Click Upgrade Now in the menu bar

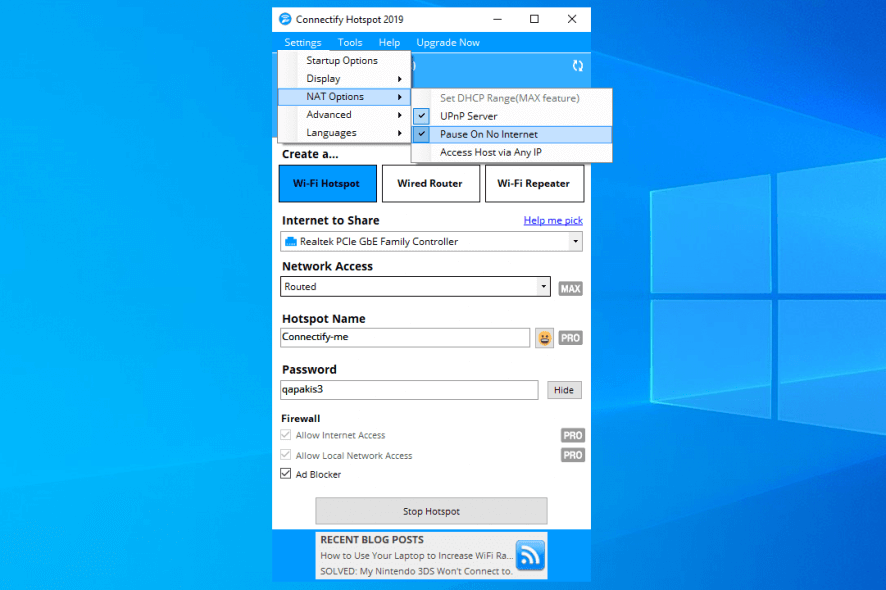tap(448, 42)
